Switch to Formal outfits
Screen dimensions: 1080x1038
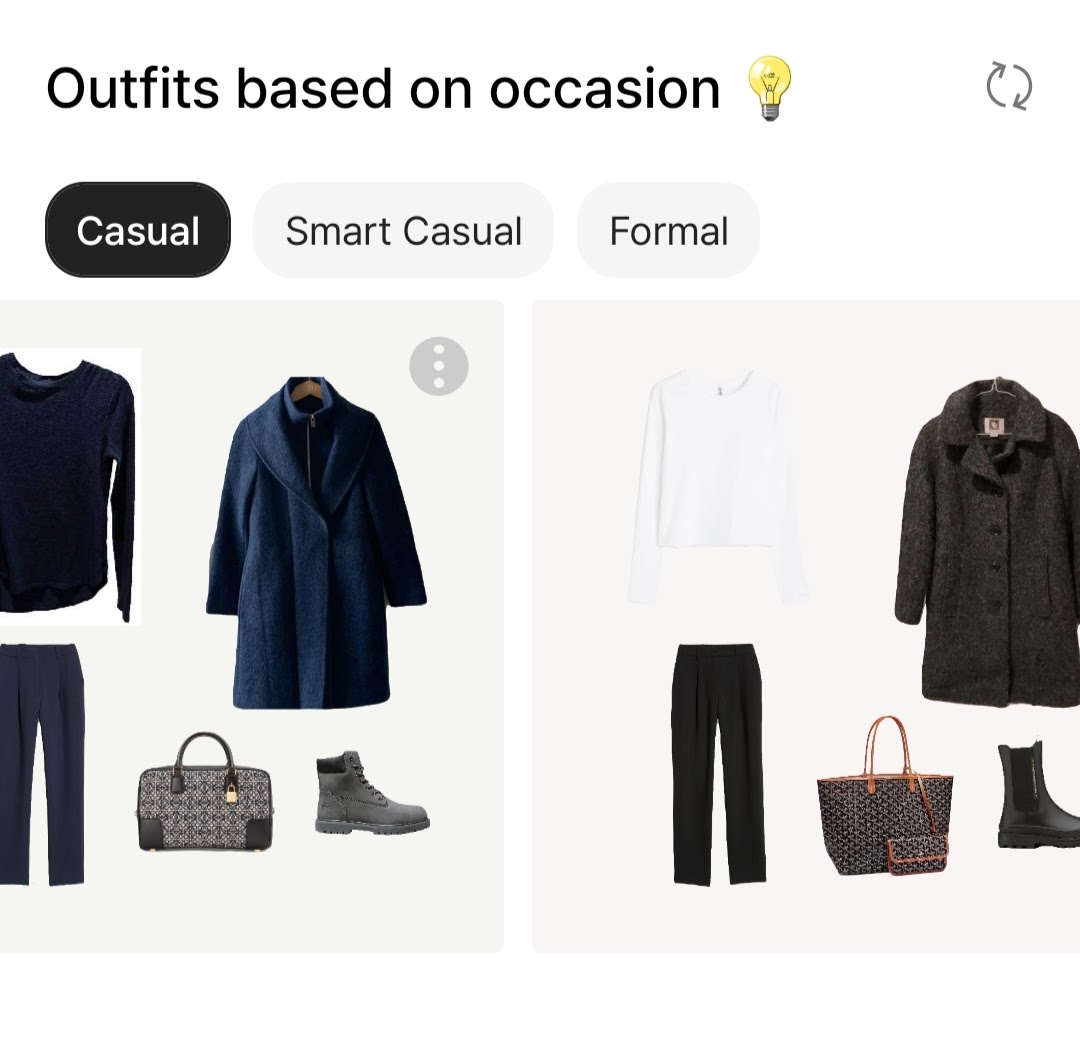click(x=668, y=230)
